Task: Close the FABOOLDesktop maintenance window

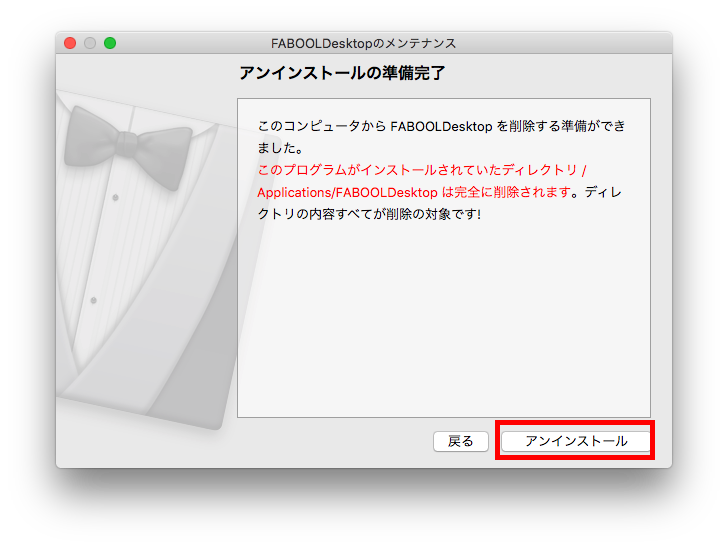Action: click(x=70, y=43)
